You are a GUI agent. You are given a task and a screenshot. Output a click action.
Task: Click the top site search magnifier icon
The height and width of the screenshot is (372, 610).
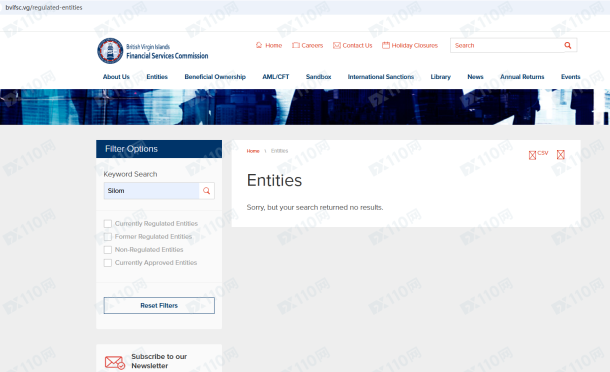[x=568, y=45]
